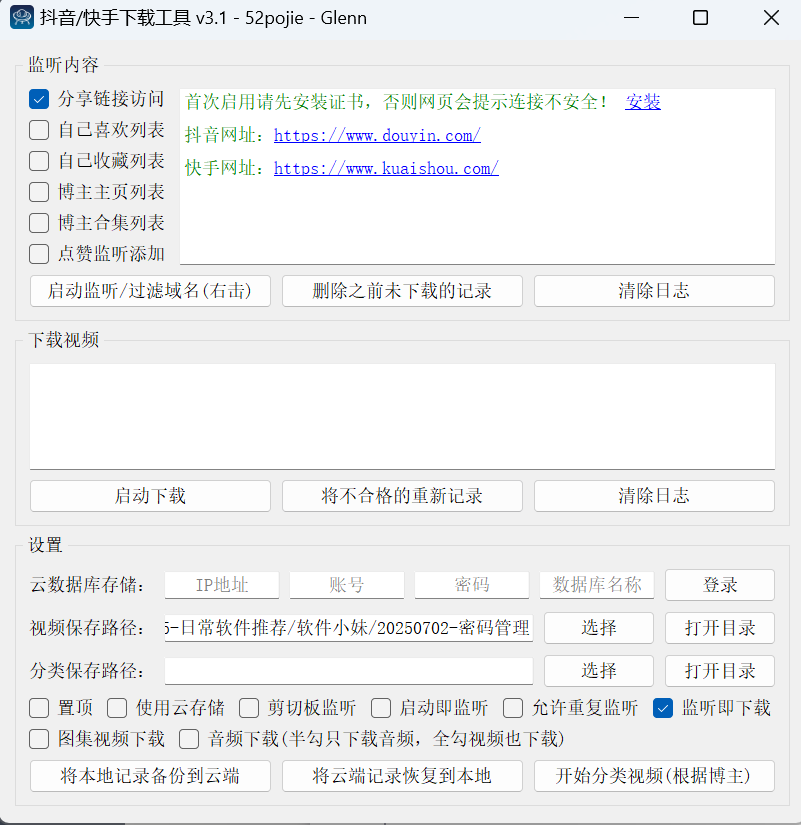The height and width of the screenshot is (825, 801).
Task: Click the 安装 certificate link
Action: [x=643, y=101]
